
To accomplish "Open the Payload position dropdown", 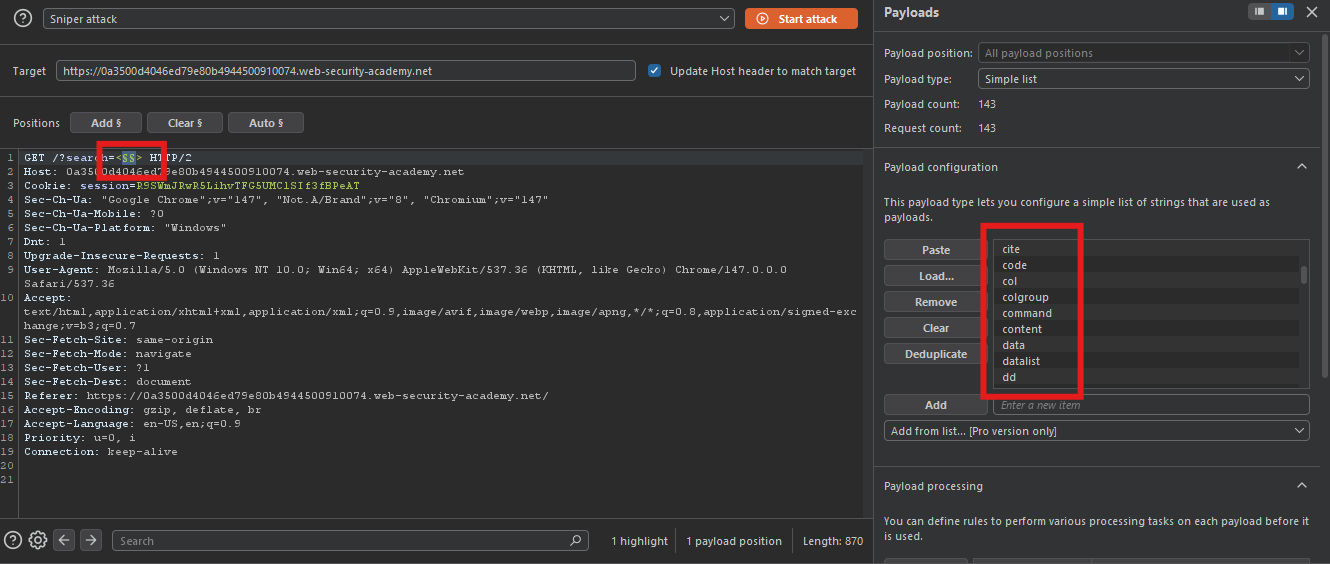I will pyautogui.click(x=1144, y=53).
